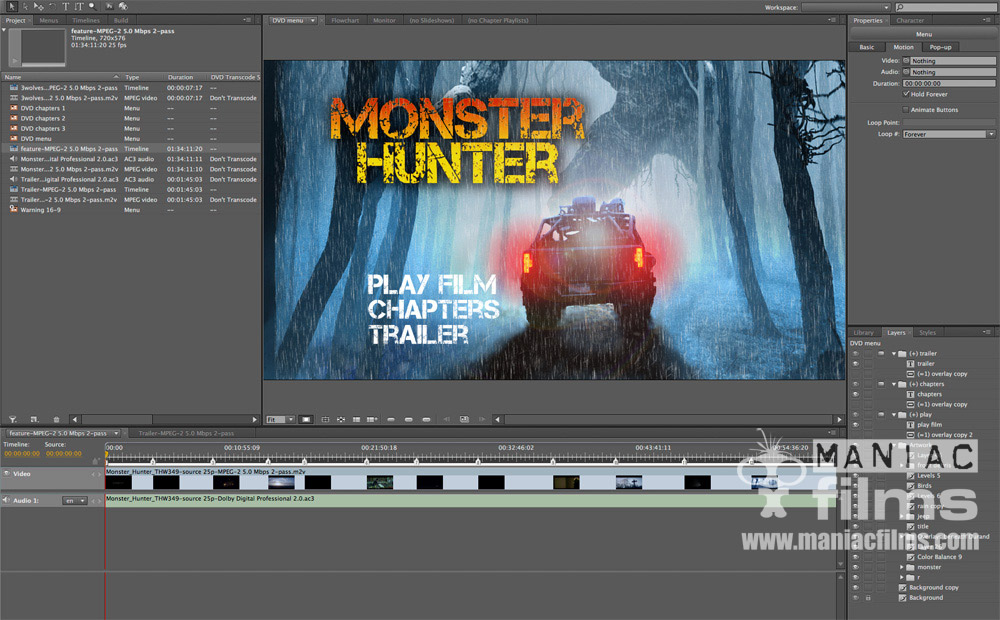The width and height of the screenshot is (1000, 620).
Task: Open the DVD menu tab dropdown arrow
Action: point(312,20)
